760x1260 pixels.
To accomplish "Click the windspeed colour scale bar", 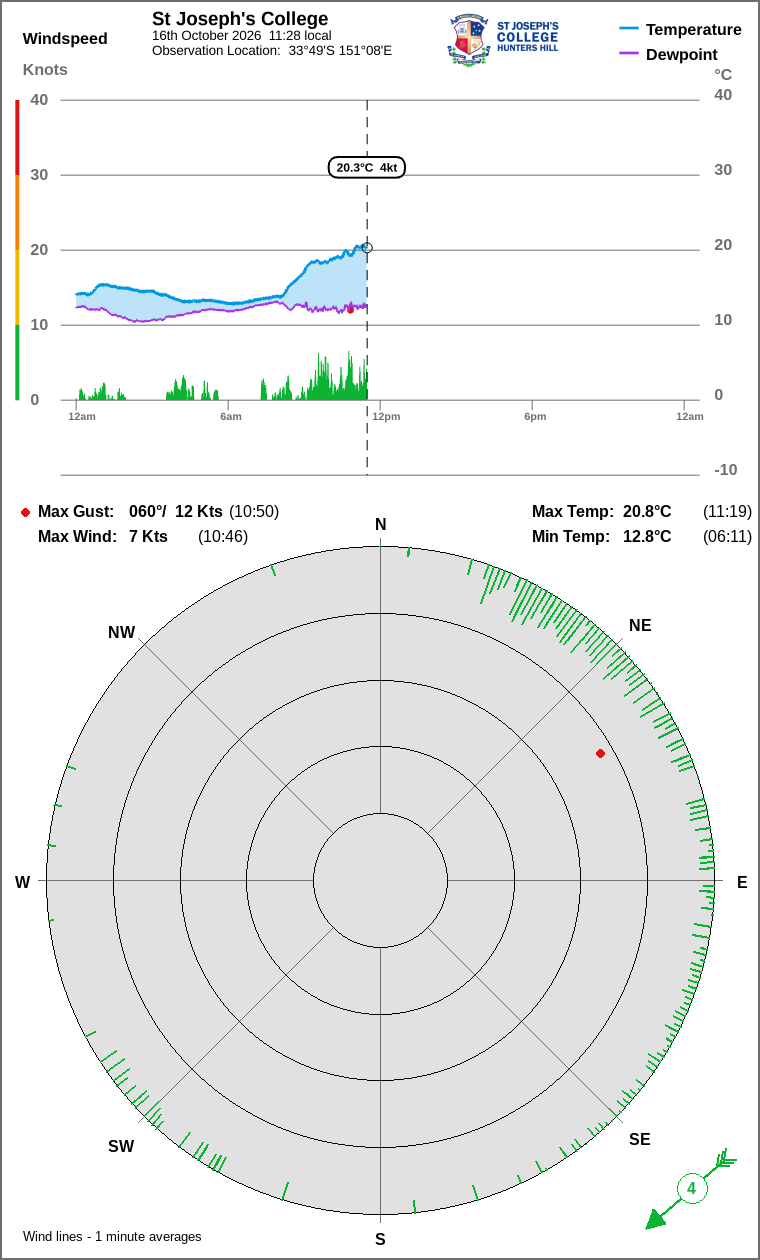I will [17, 250].
